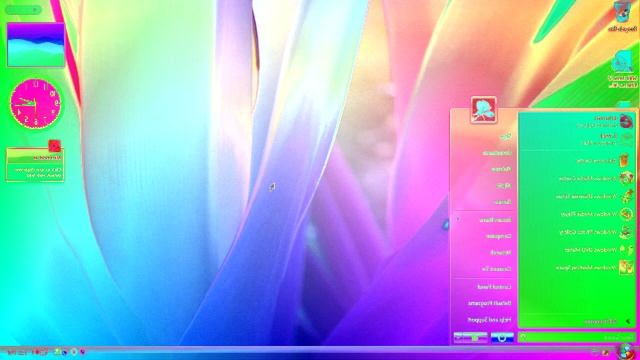Open the user name personal folder link
640x360 pixels.
point(506,137)
